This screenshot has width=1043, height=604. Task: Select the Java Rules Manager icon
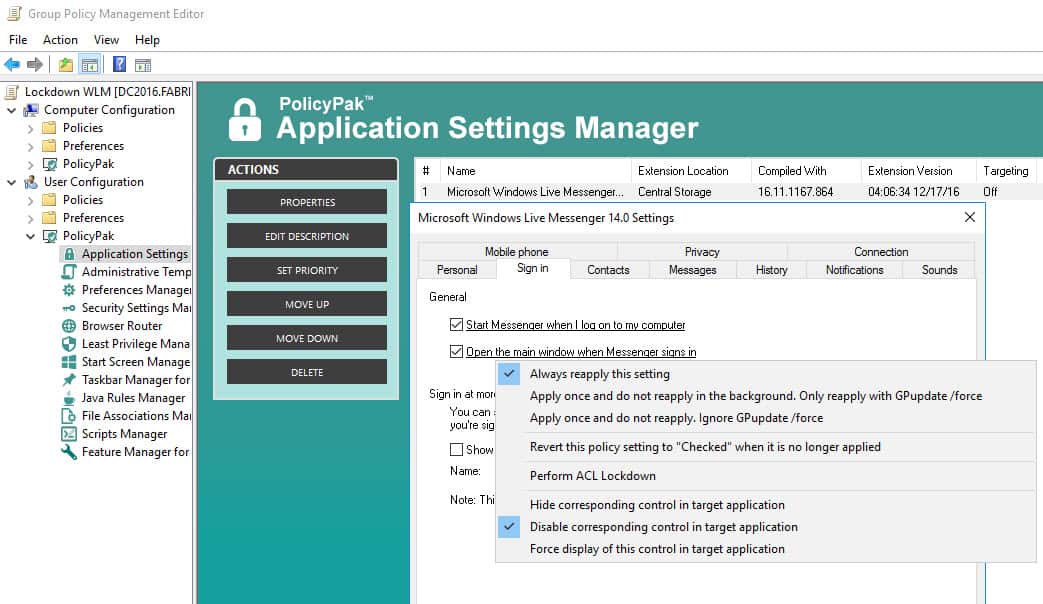69,398
